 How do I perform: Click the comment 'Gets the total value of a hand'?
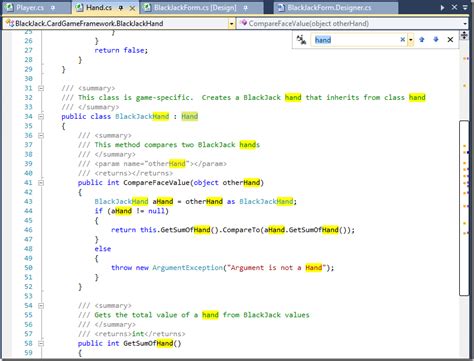(156, 315)
